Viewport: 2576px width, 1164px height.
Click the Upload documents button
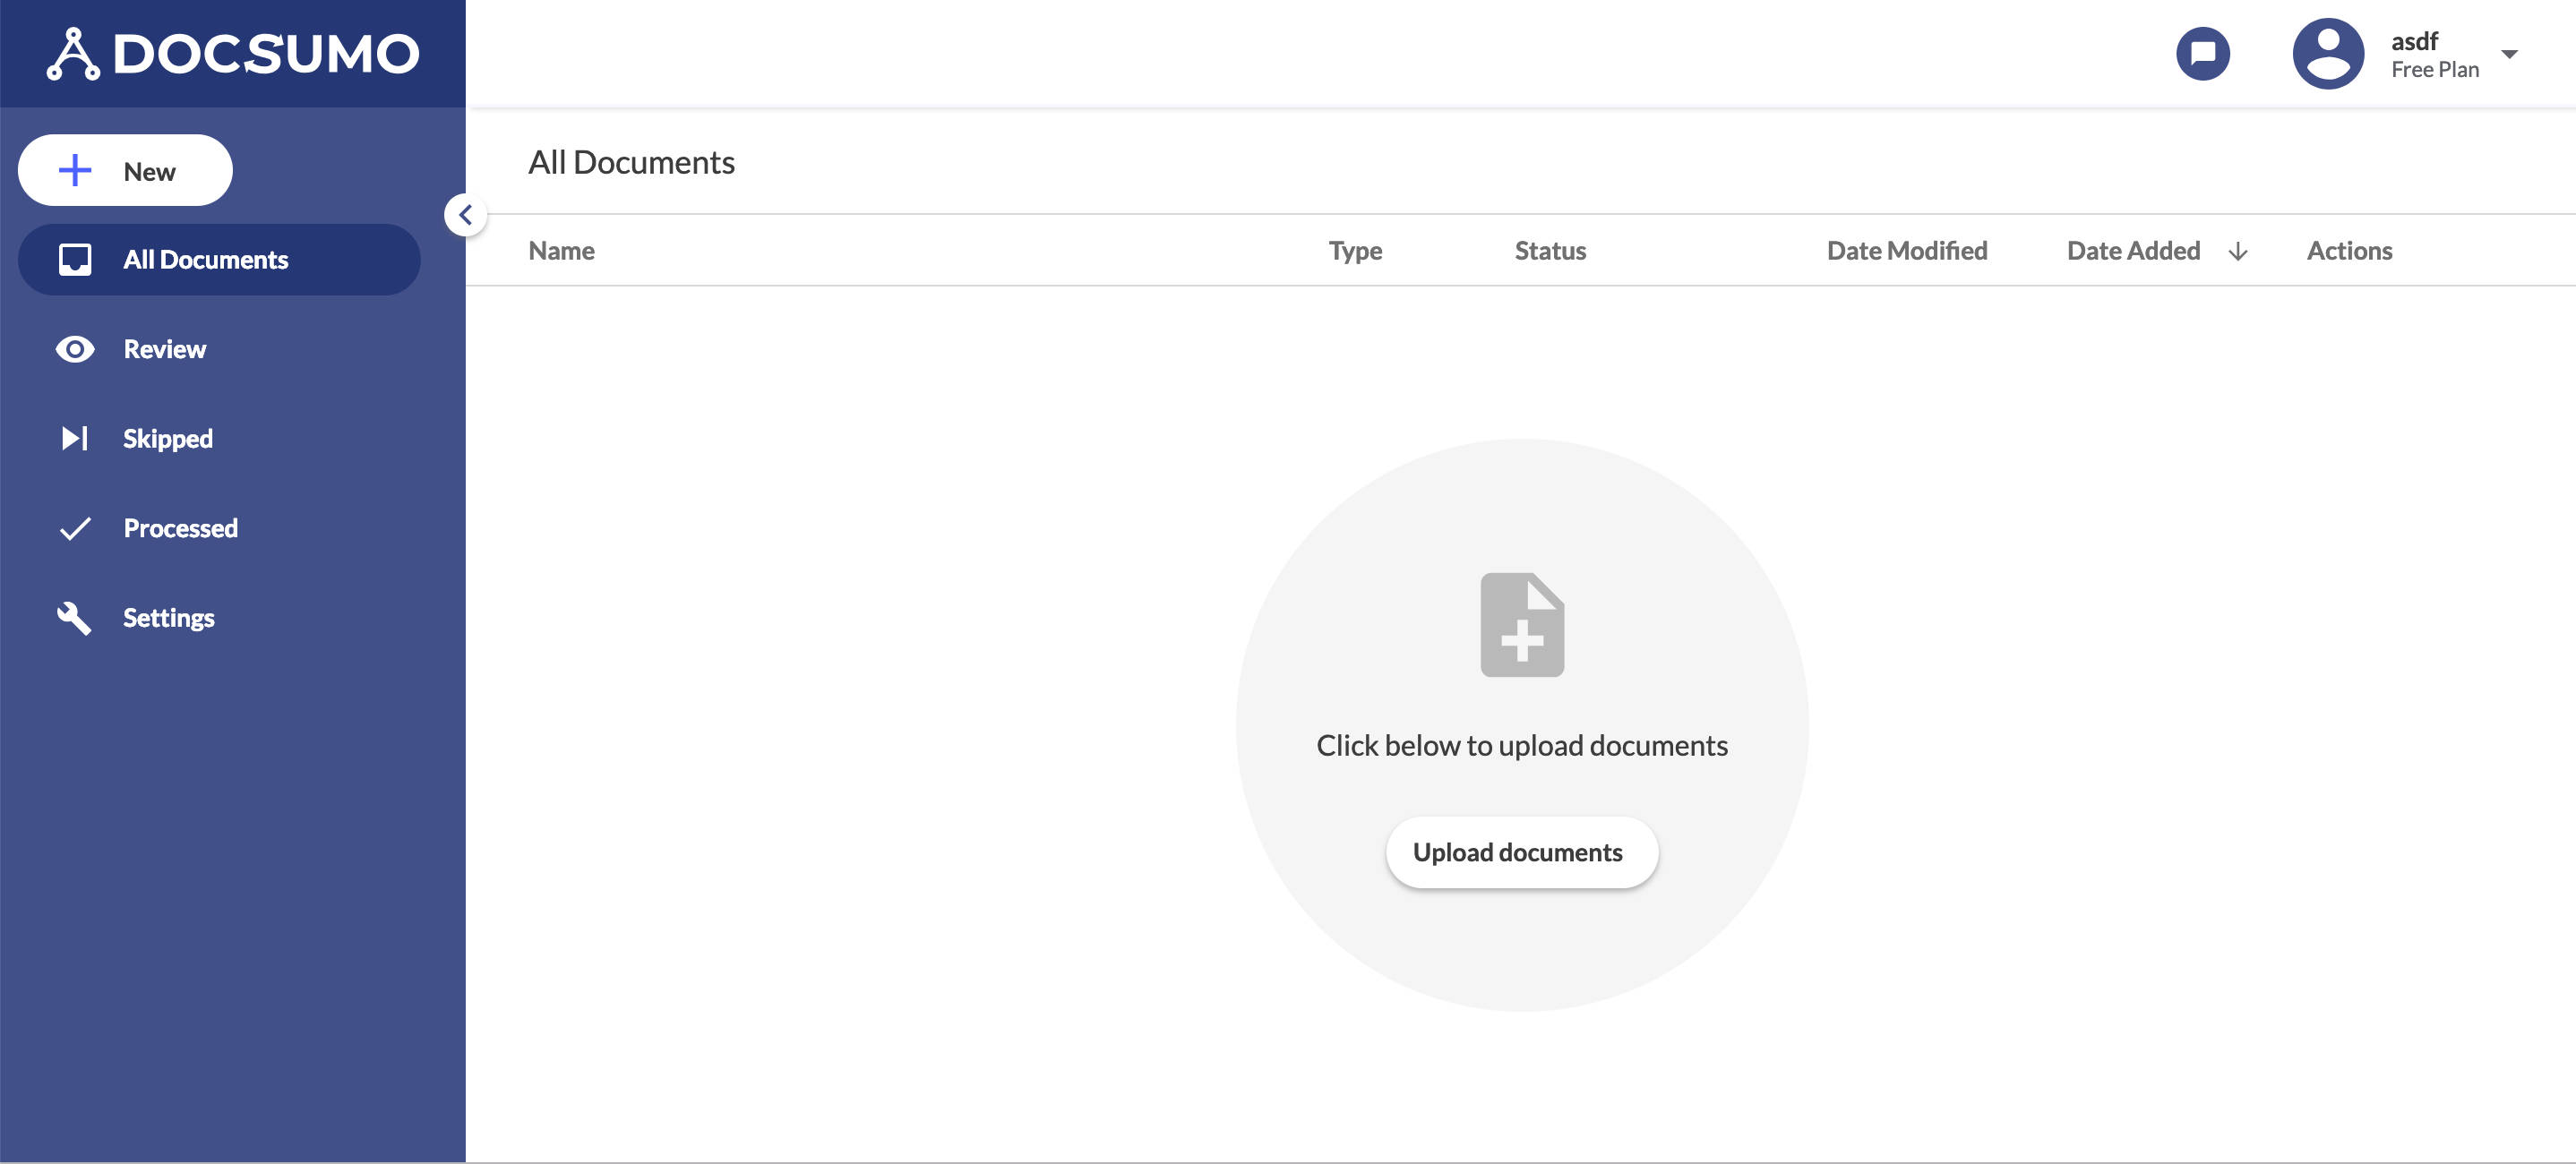pyautogui.click(x=1521, y=851)
